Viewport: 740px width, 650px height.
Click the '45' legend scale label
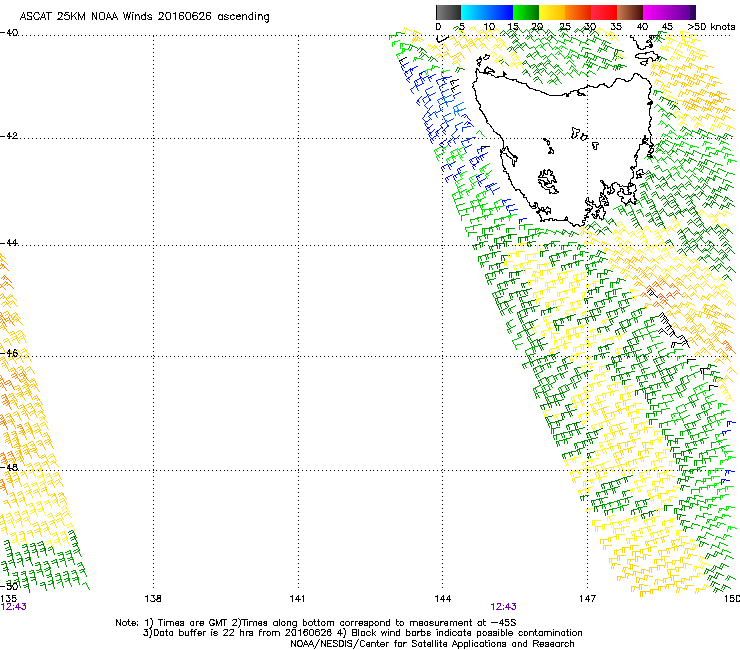click(667, 27)
